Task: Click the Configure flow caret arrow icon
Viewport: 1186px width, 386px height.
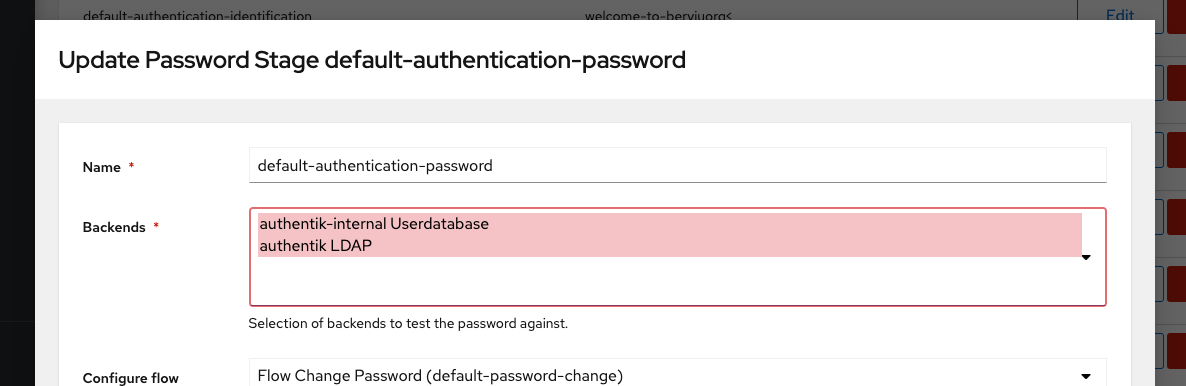Action: 1086,376
